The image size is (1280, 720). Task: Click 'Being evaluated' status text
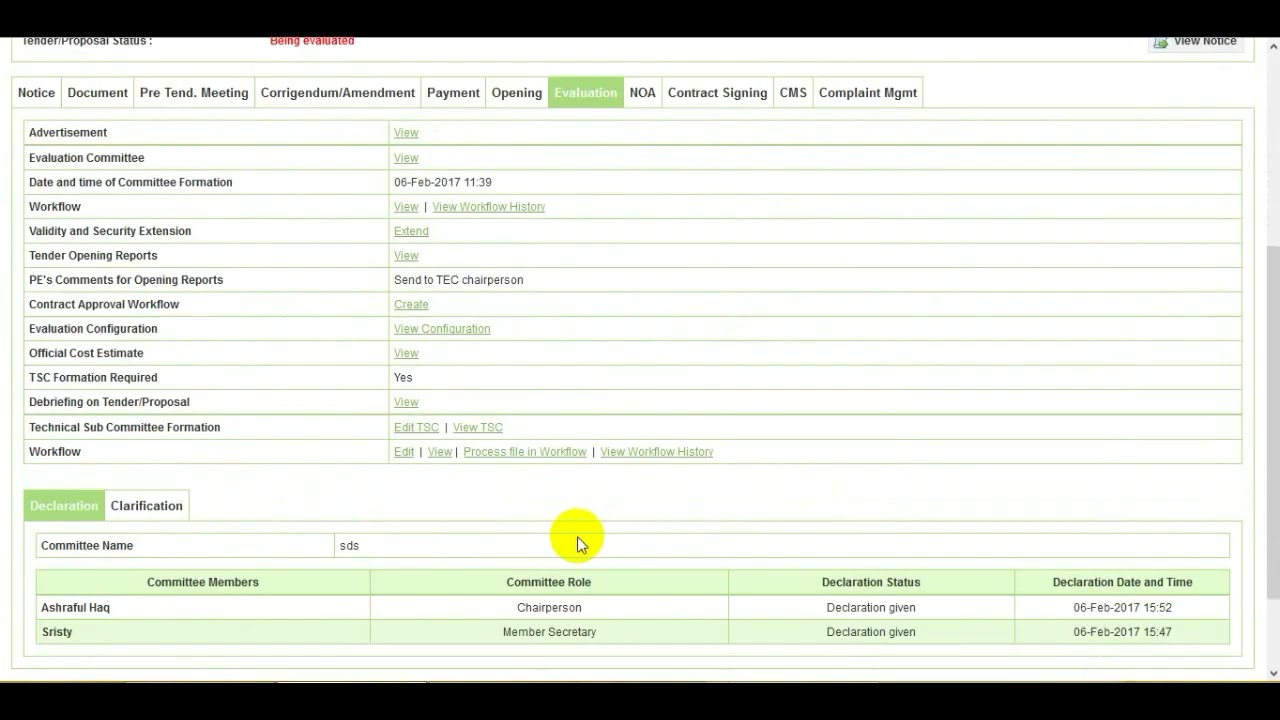pyautogui.click(x=312, y=41)
